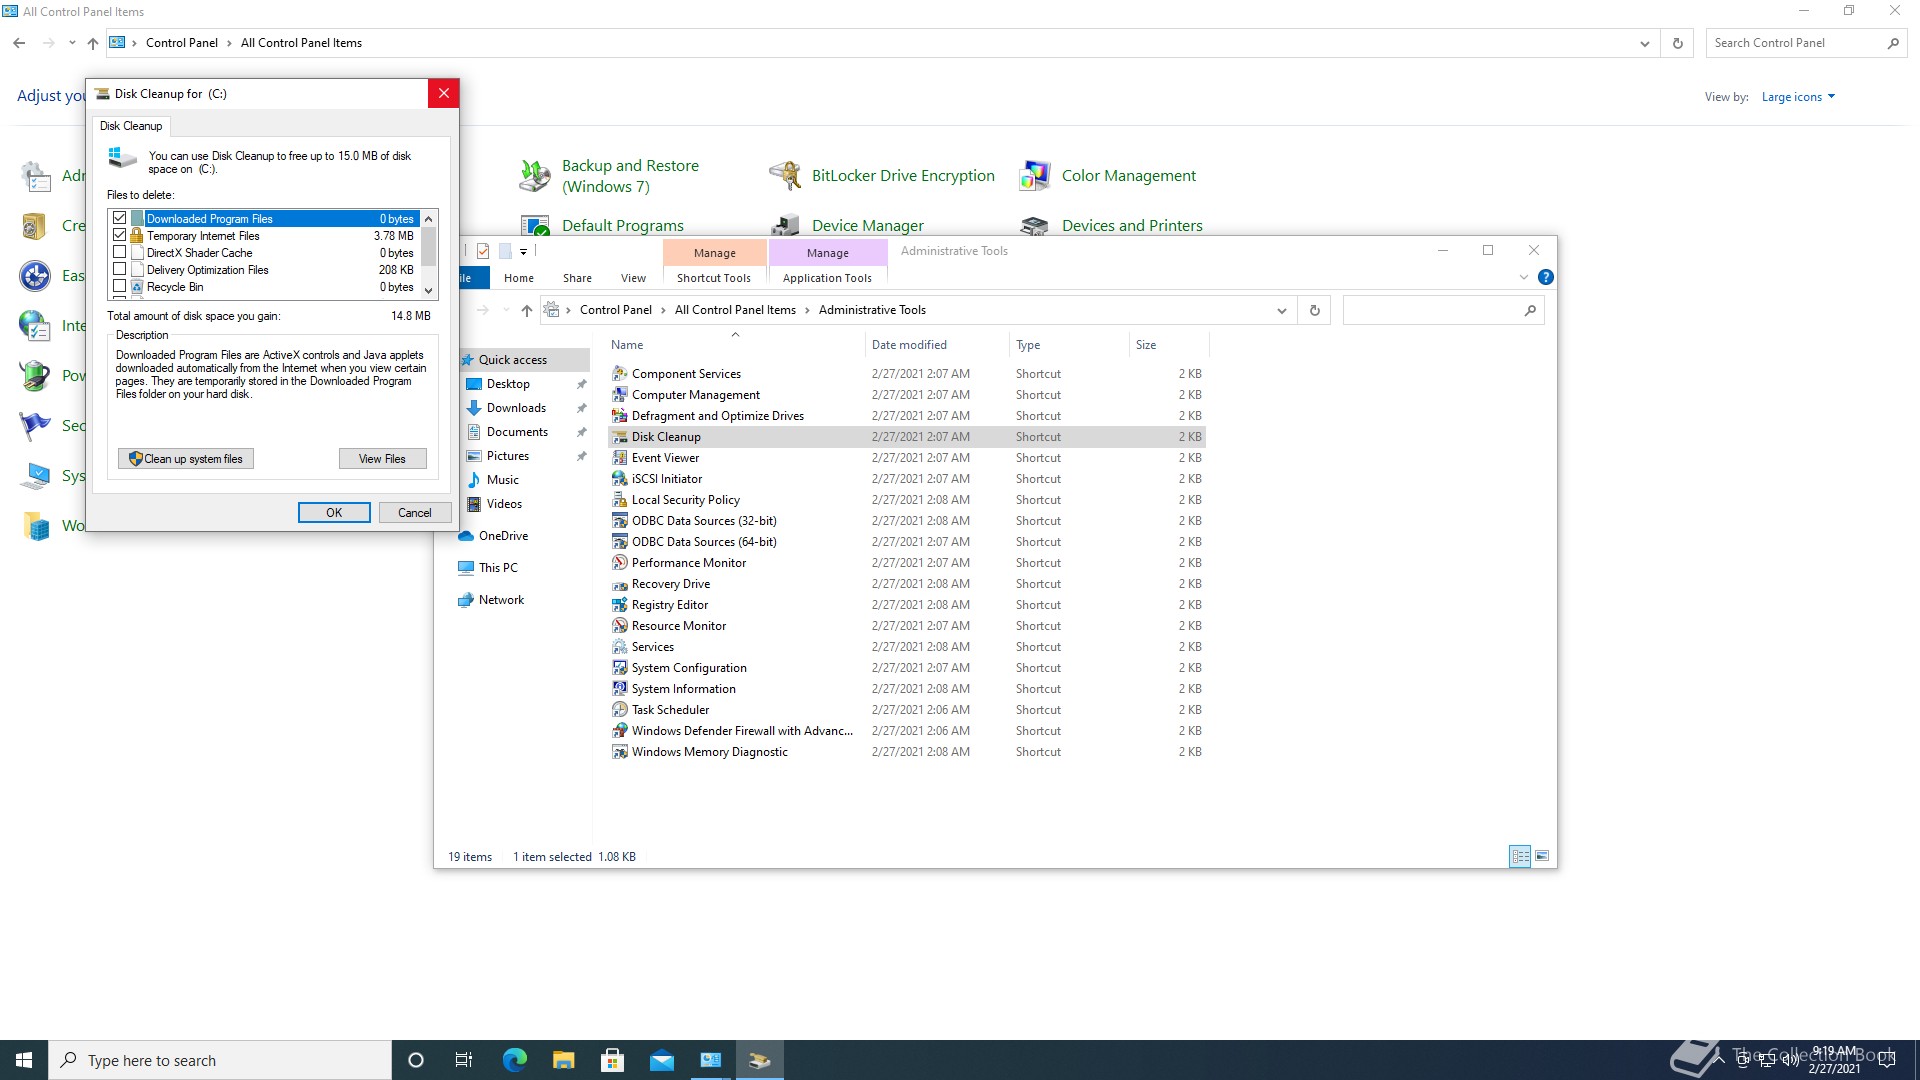Image resolution: width=1920 pixels, height=1080 pixels.
Task: Open Color Management icon
Action: [1035, 176]
